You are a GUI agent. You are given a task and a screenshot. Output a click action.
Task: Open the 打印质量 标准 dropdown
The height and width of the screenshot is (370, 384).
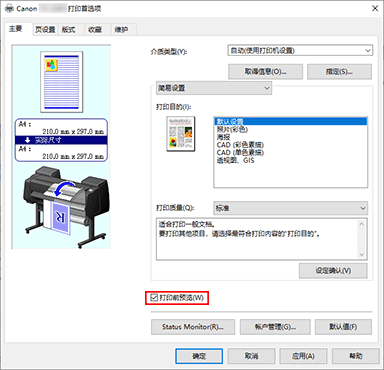tap(290, 208)
